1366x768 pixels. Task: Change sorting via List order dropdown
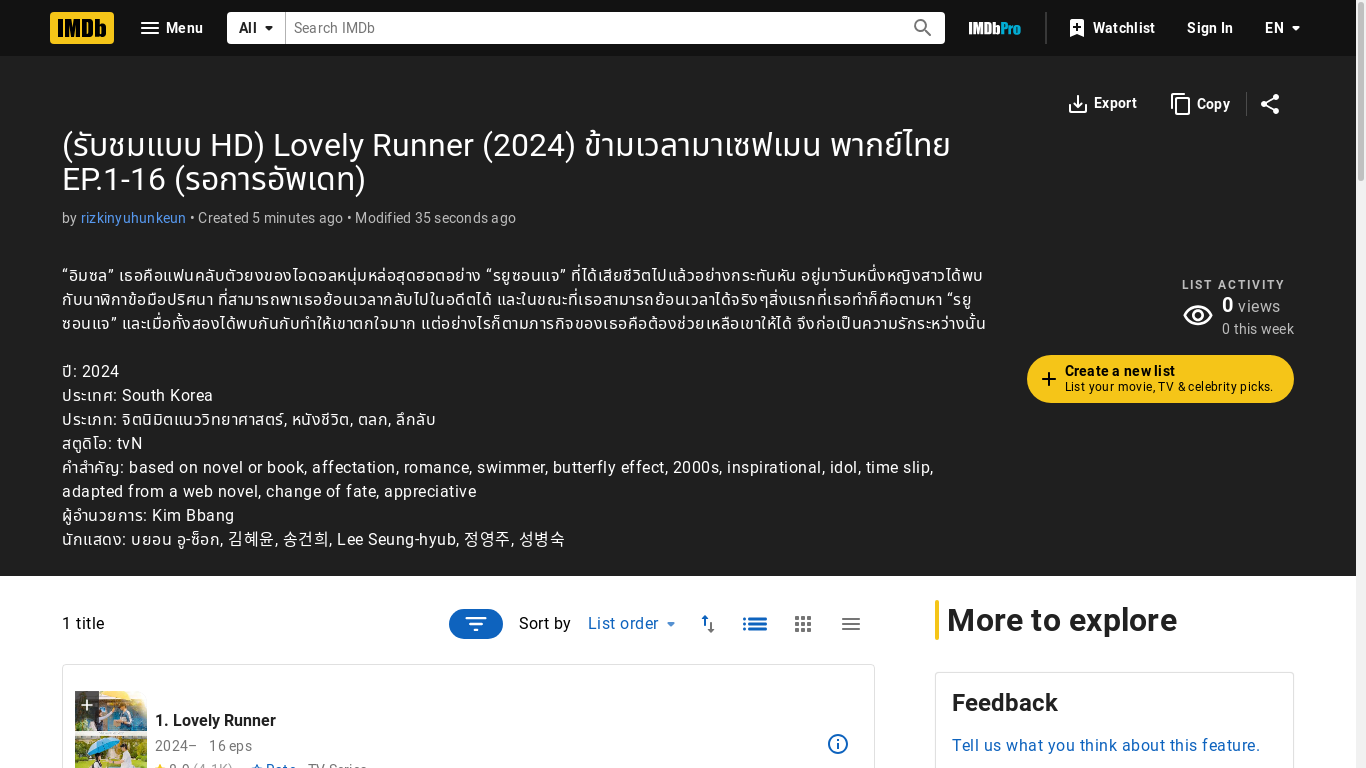click(x=632, y=624)
